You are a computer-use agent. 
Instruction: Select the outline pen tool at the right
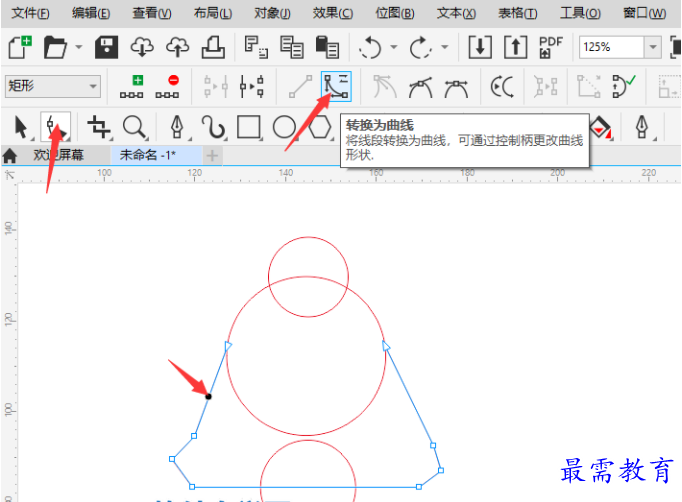click(642, 127)
